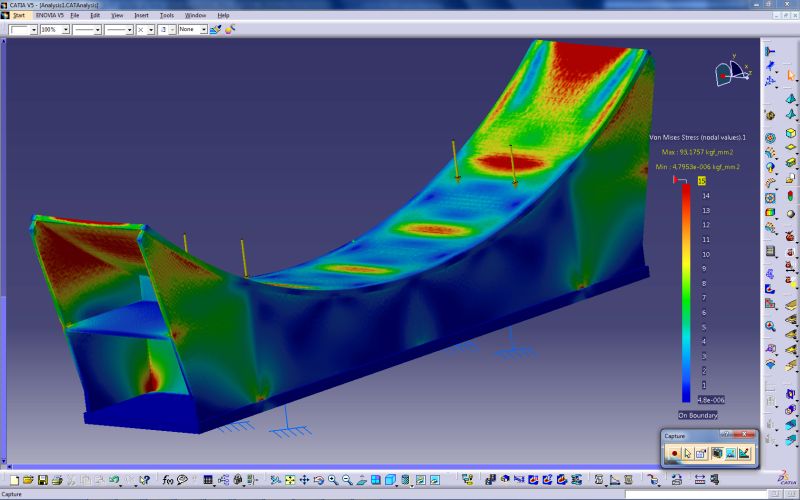Click the select arrow in Capture toolbar
This screenshot has width=800, height=500.
[x=688, y=454]
